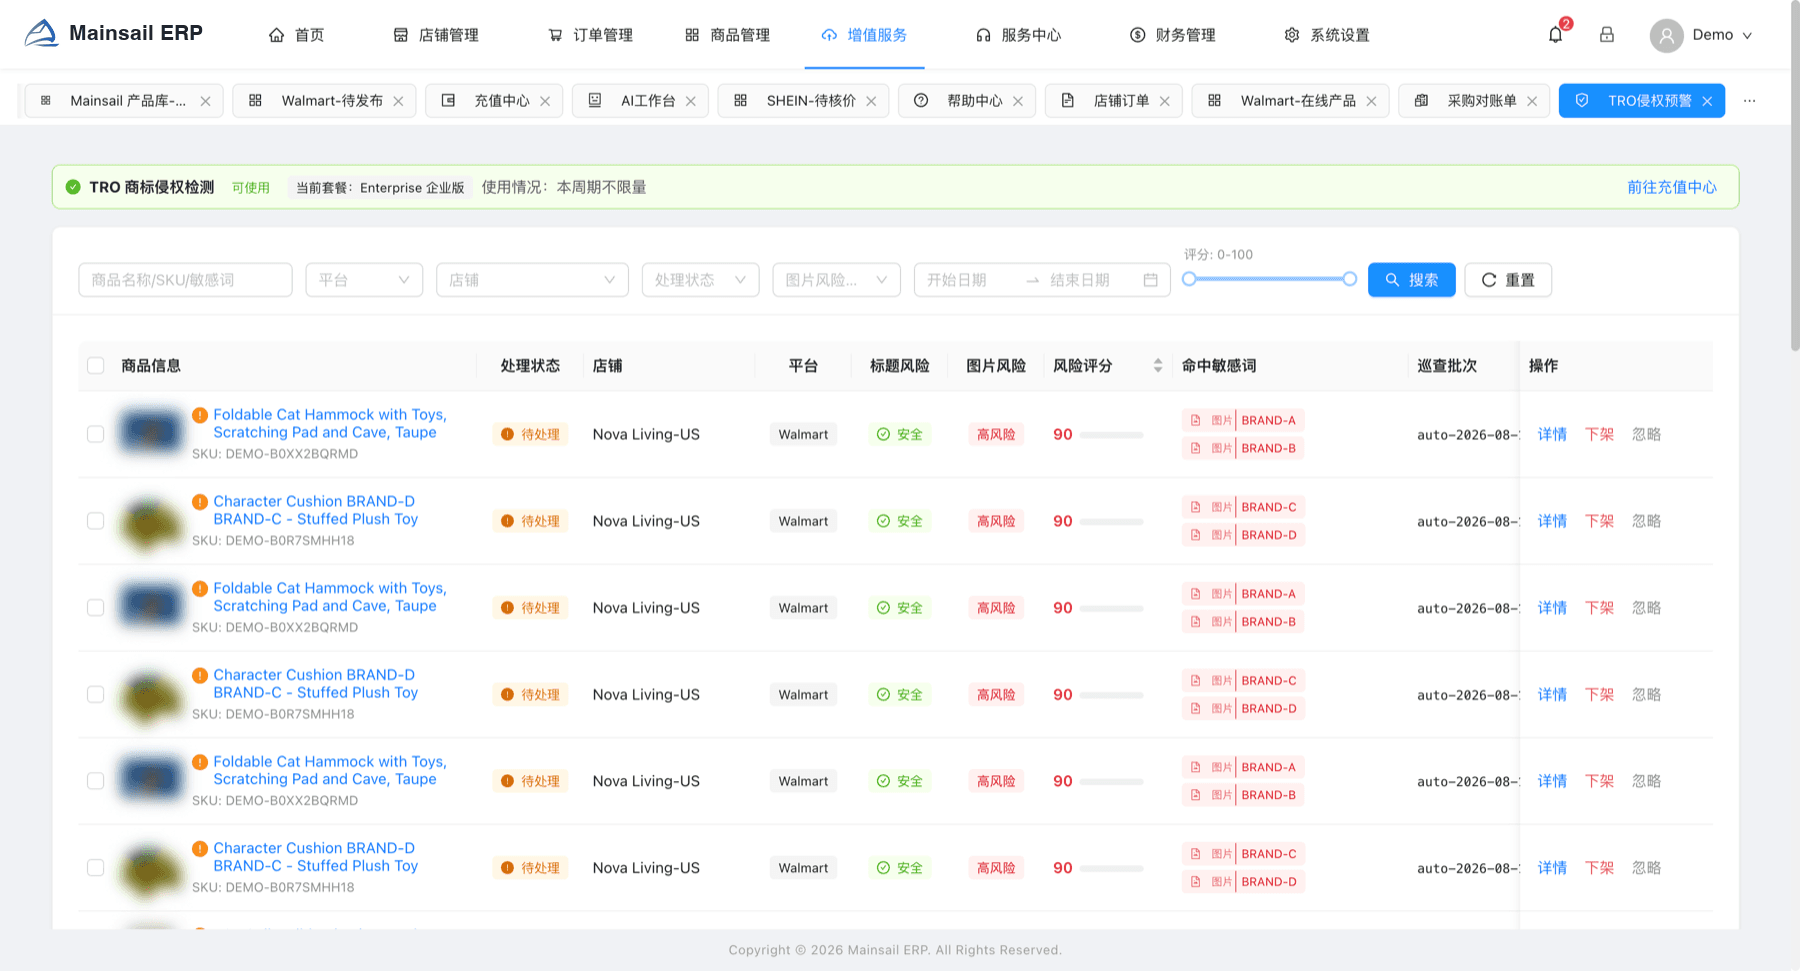Open the tab overflow ellipsis menu

pos(1749,101)
